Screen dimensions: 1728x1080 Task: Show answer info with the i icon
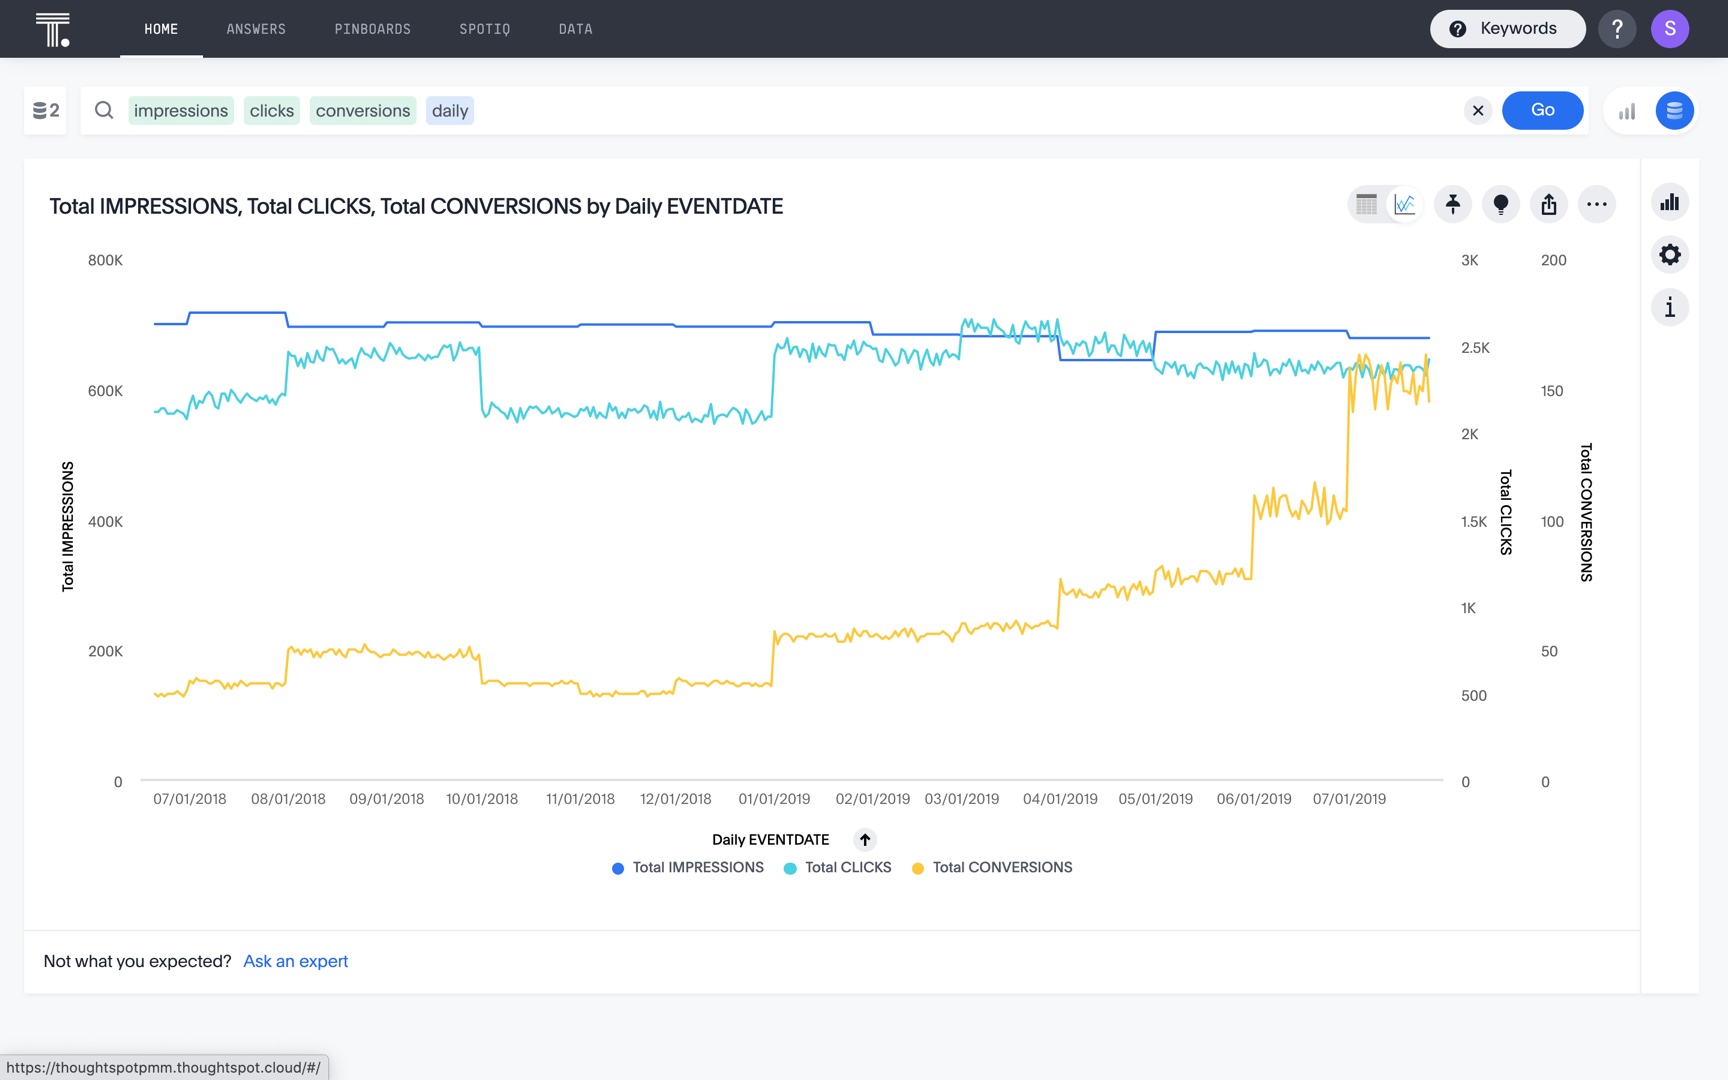coord(1670,307)
